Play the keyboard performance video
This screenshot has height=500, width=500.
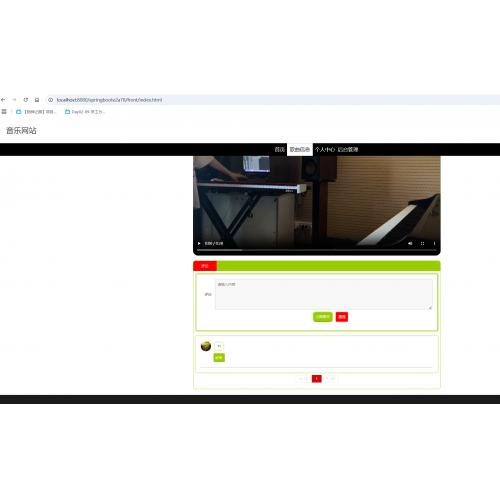pyautogui.click(x=199, y=243)
